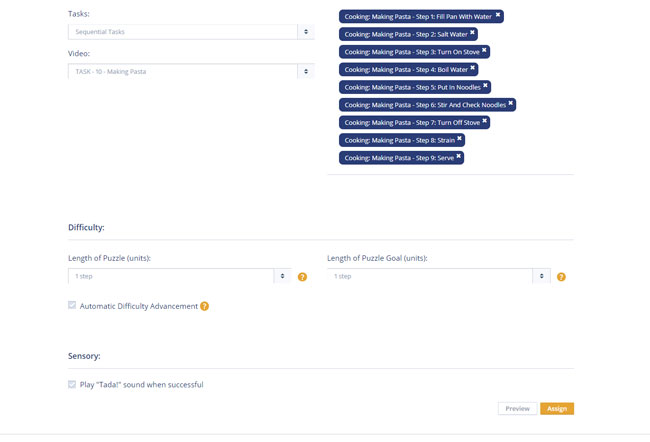The height and width of the screenshot is (442, 650).
Task: Remove Step 3: Turn On Stove tag
Action: coord(484,50)
